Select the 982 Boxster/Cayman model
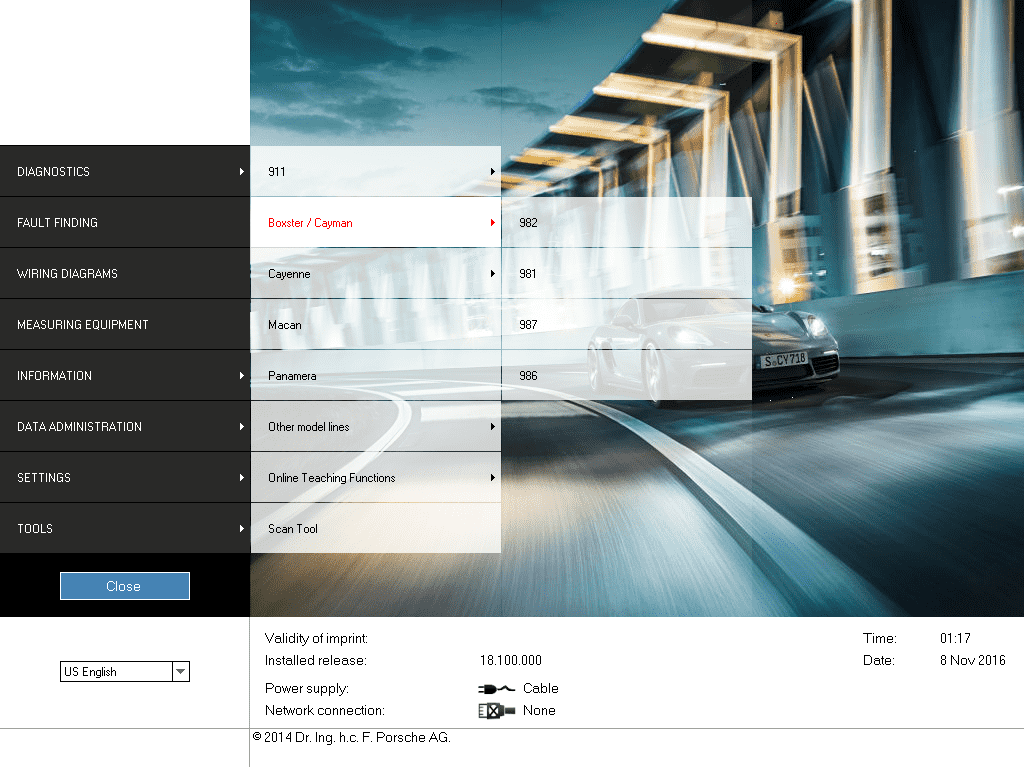Screen dimensions: 1024x768 coord(626,223)
